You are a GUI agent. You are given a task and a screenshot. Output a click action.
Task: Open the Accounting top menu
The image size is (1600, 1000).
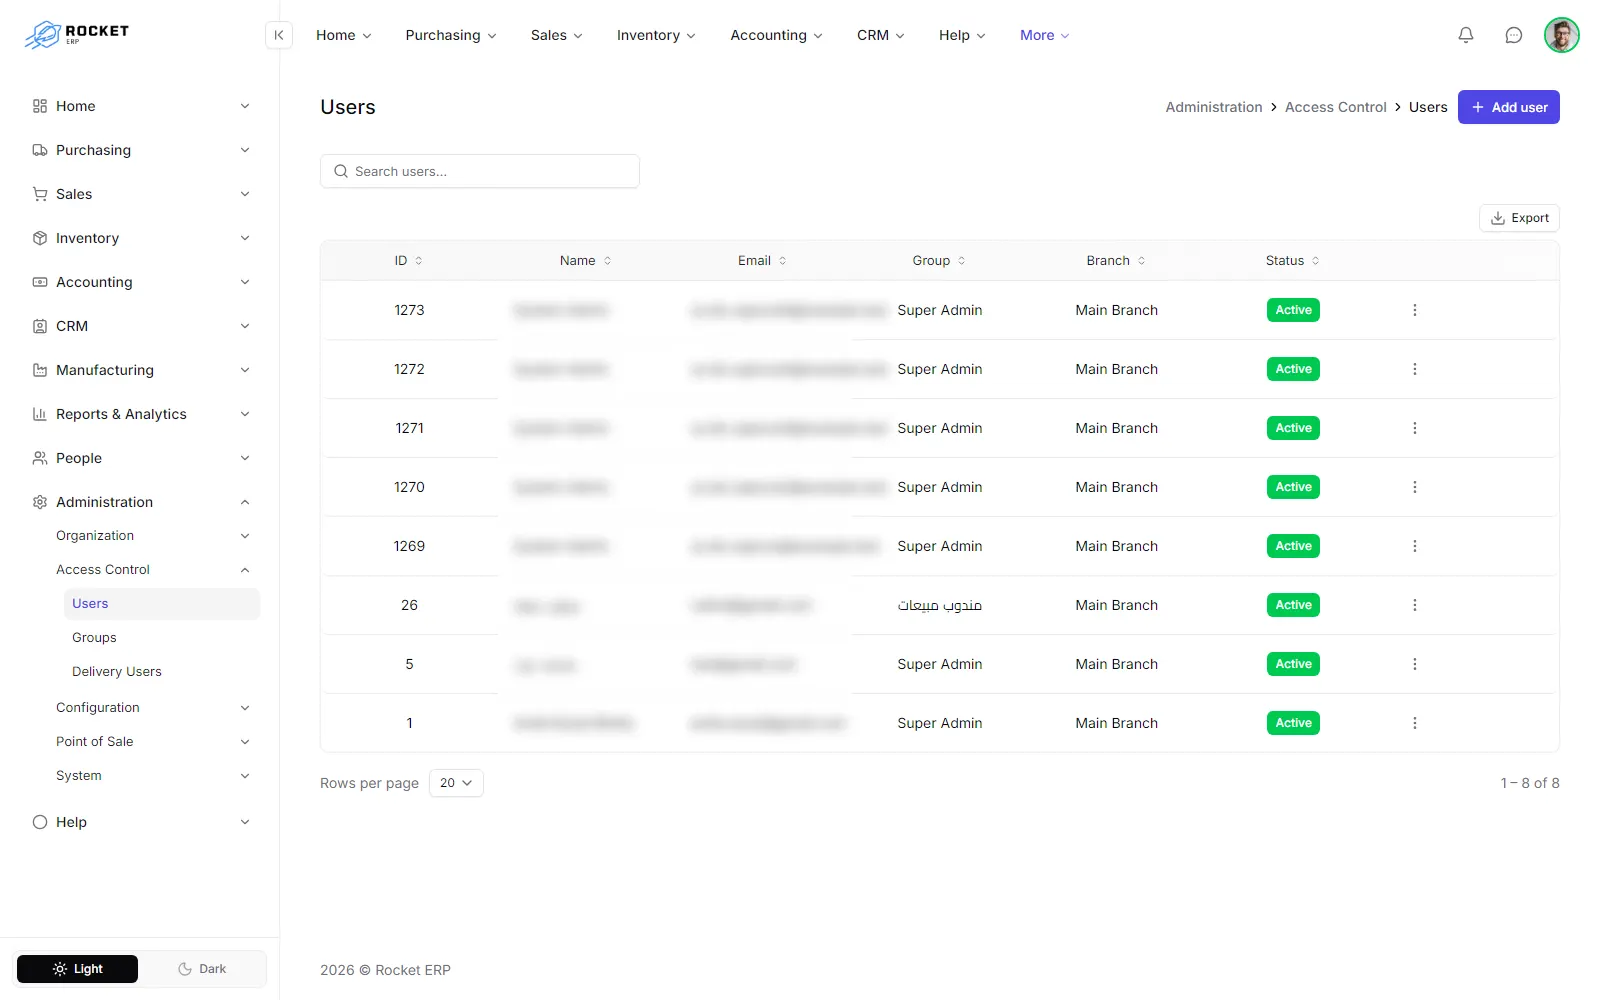click(776, 35)
